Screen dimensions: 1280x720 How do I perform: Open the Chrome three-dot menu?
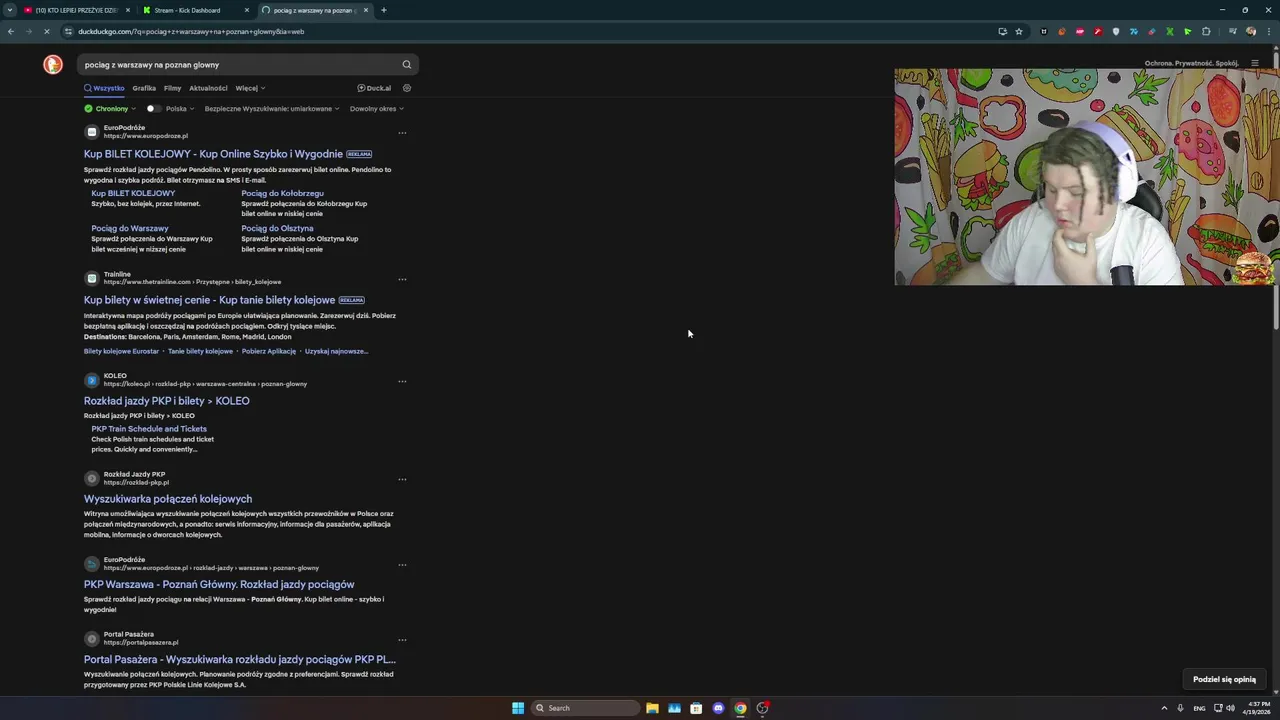tap(1269, 31)
